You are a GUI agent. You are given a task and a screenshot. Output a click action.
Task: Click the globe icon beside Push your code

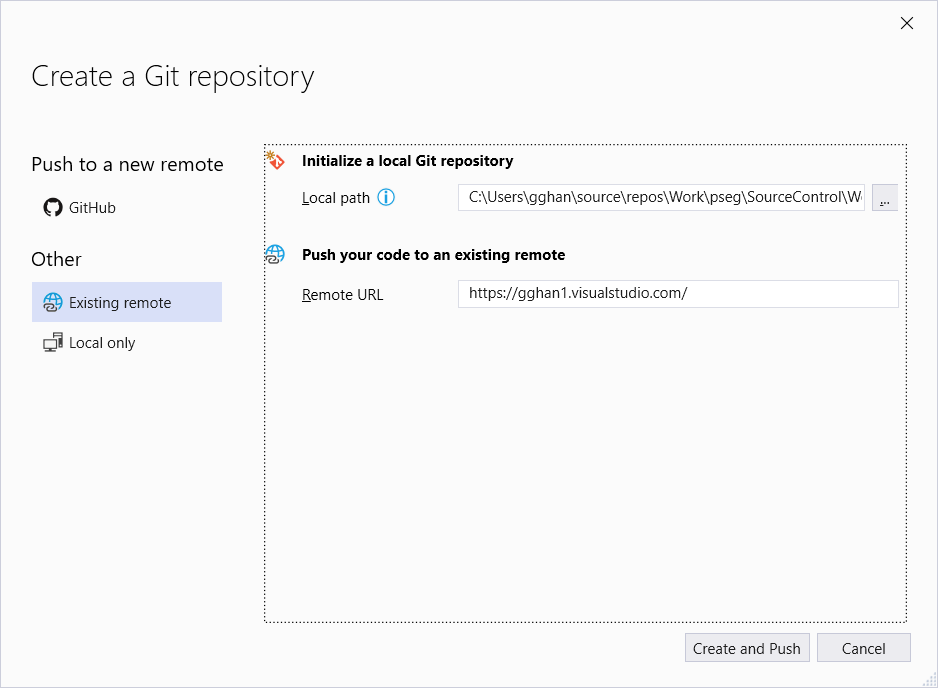(x=275, y=255)
